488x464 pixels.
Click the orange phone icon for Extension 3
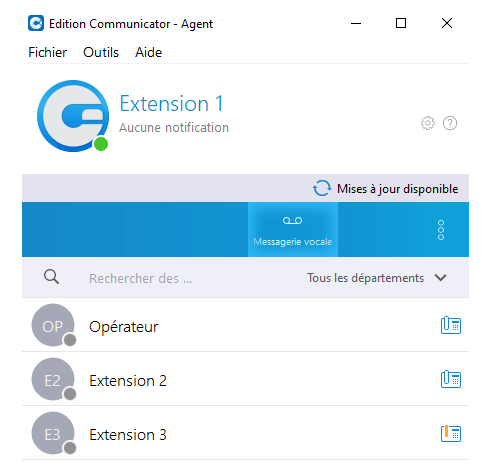point(451,433)
